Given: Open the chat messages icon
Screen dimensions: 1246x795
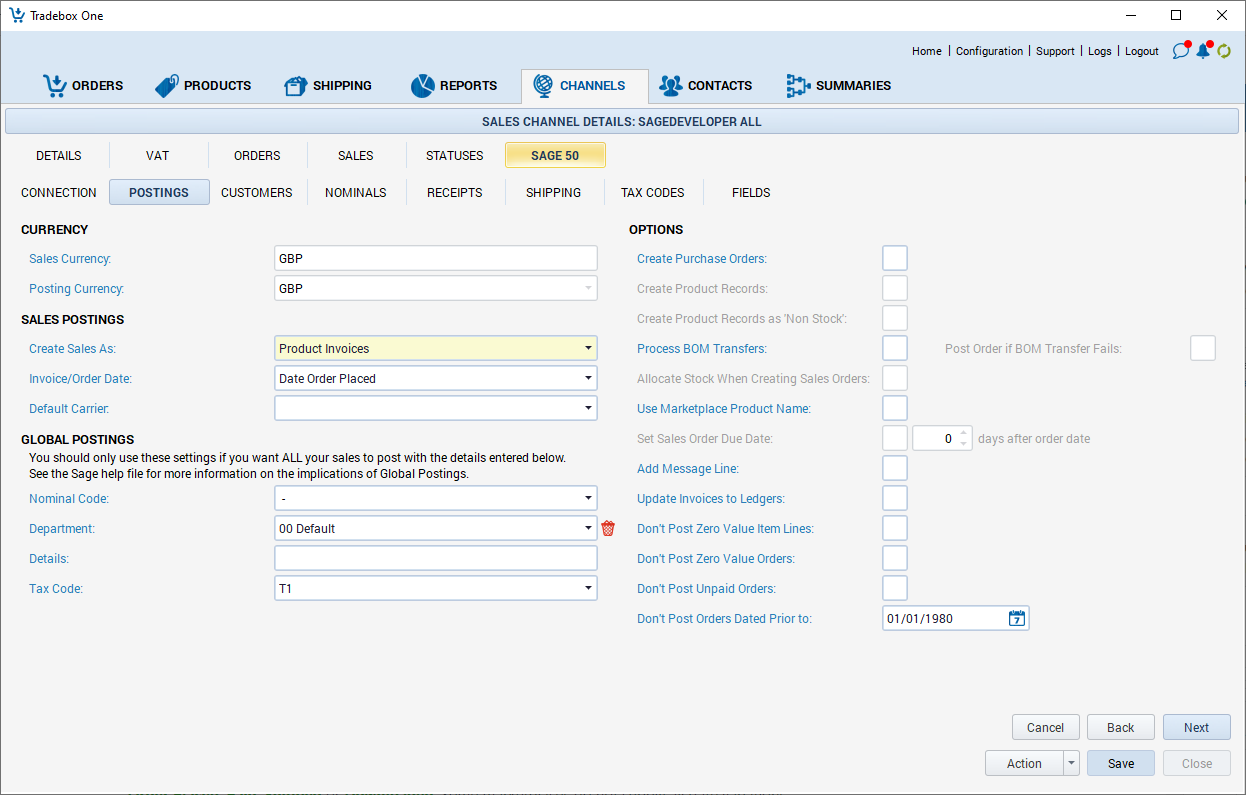Looking at the screenshot, I should tap(1181, 51).
